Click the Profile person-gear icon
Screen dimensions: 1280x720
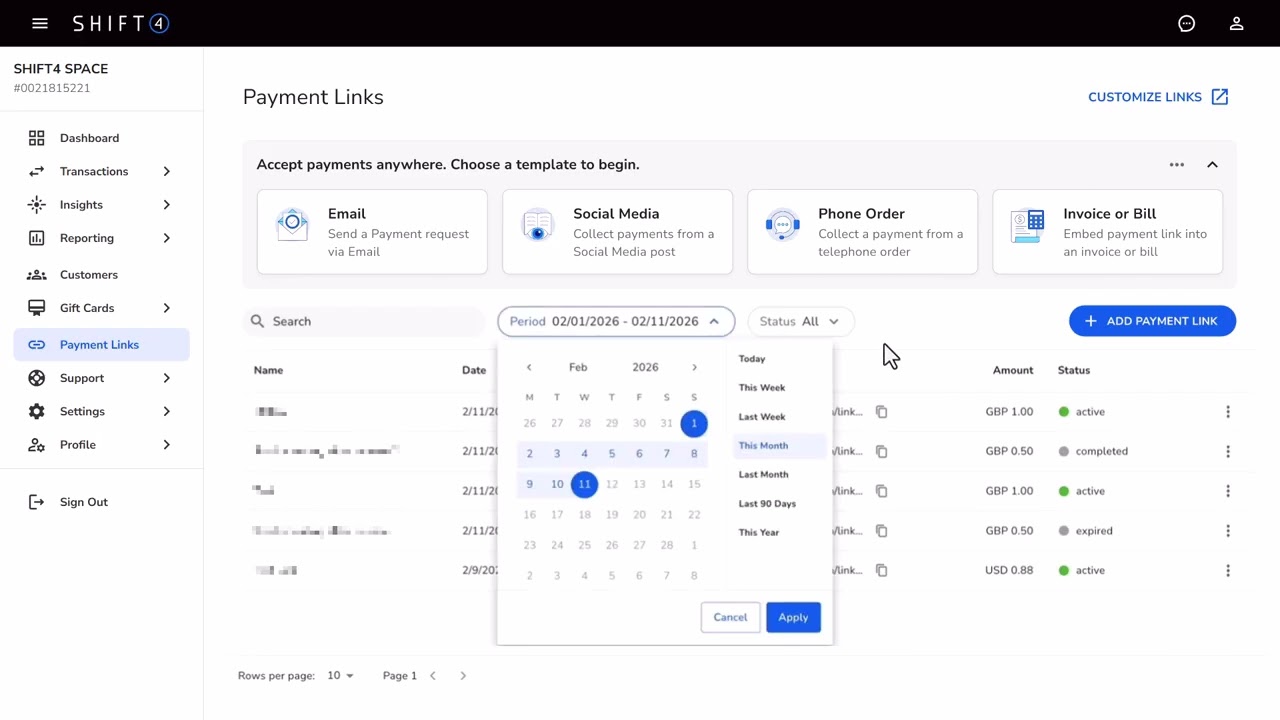(x=37, y=445)
